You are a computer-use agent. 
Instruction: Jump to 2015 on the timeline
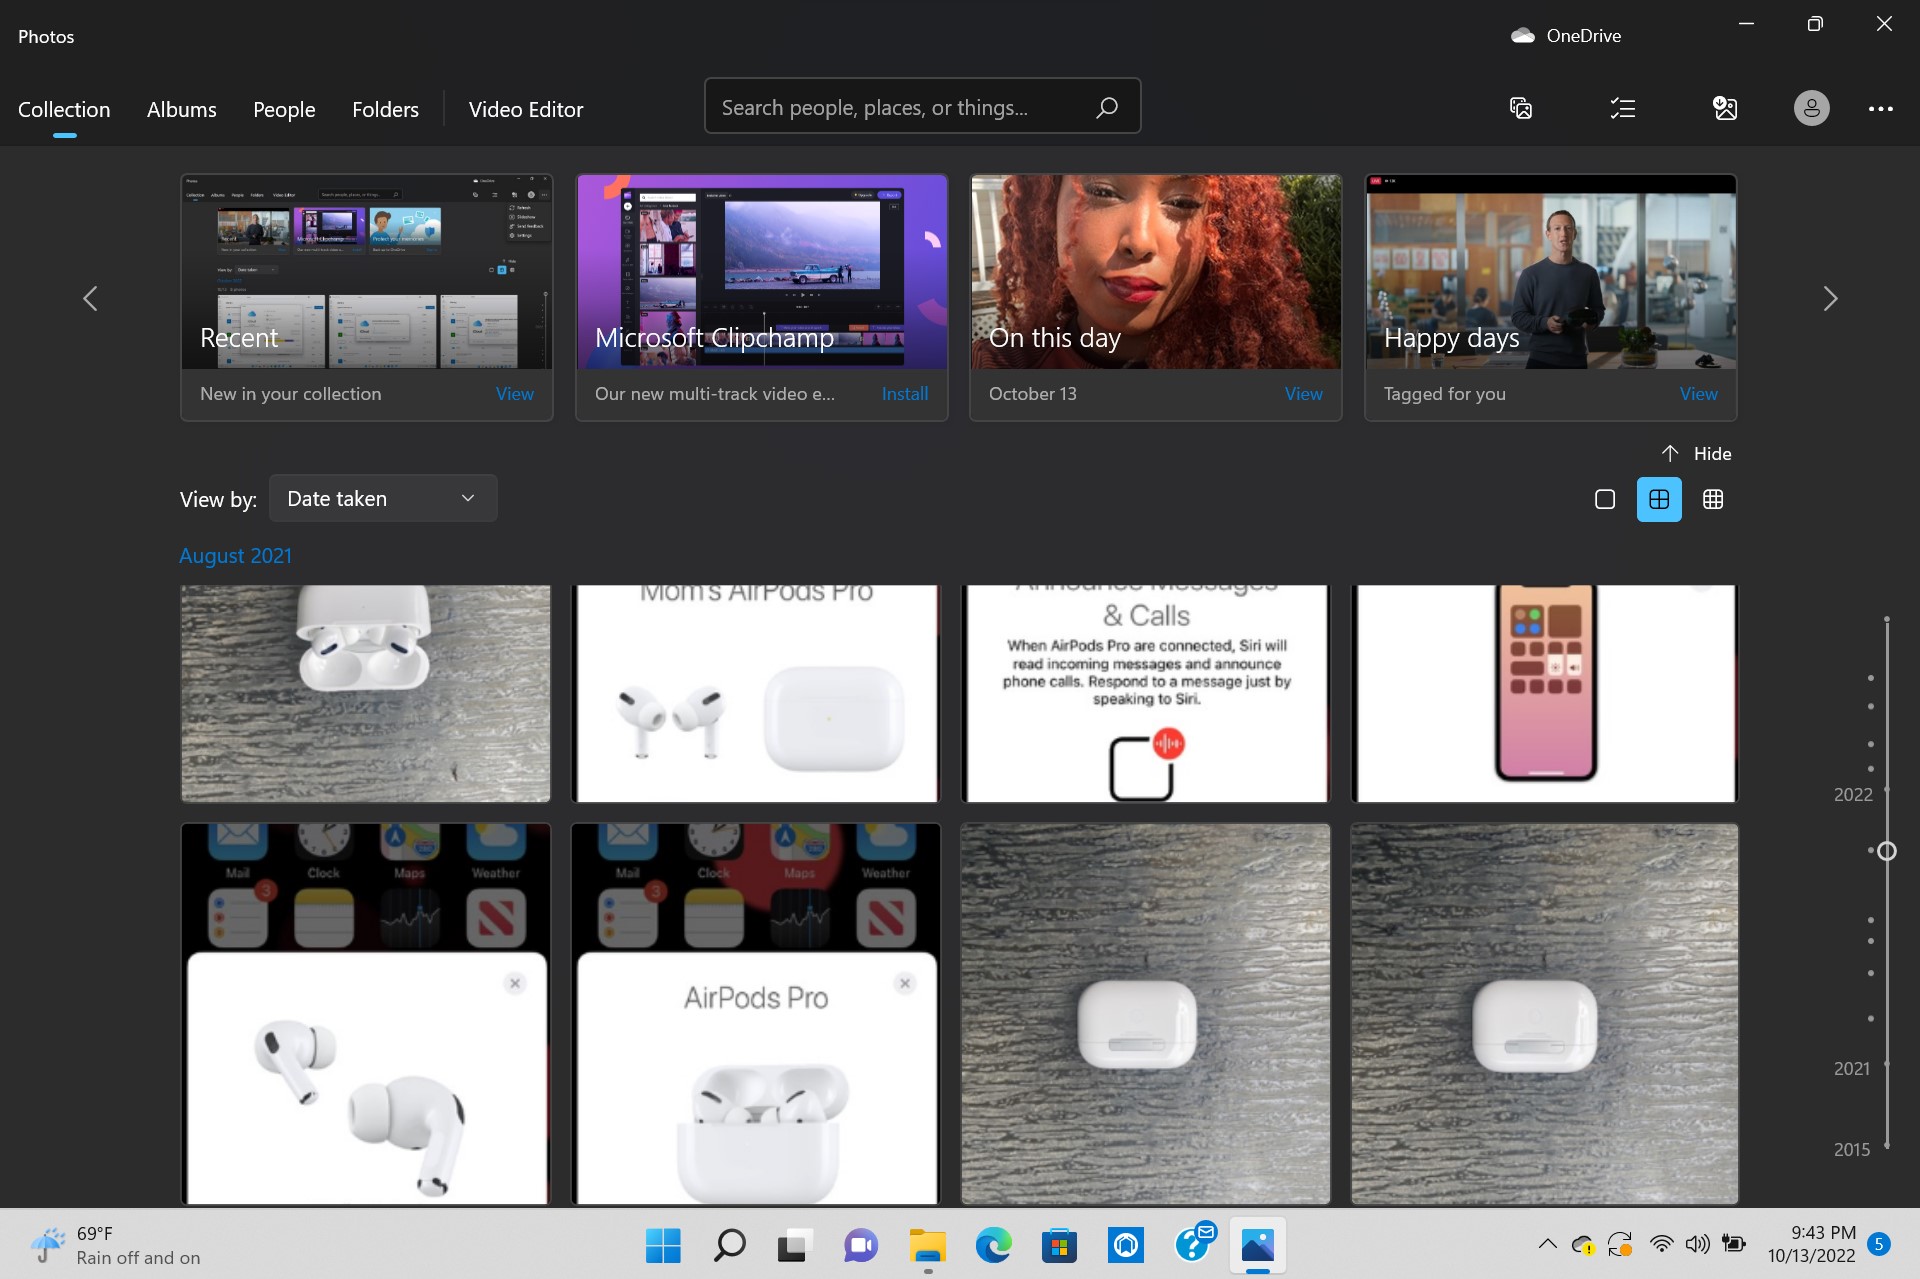(1851, 1150)
